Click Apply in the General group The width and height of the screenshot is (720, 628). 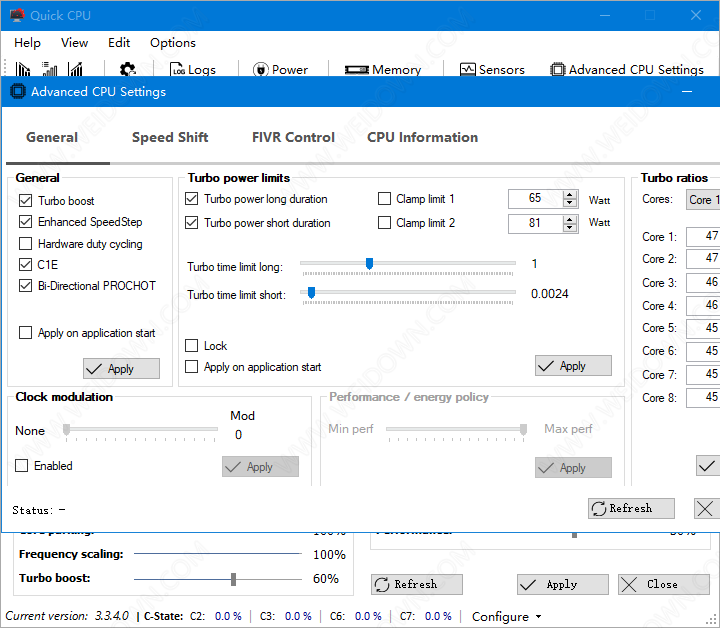[x=121, y=369]
